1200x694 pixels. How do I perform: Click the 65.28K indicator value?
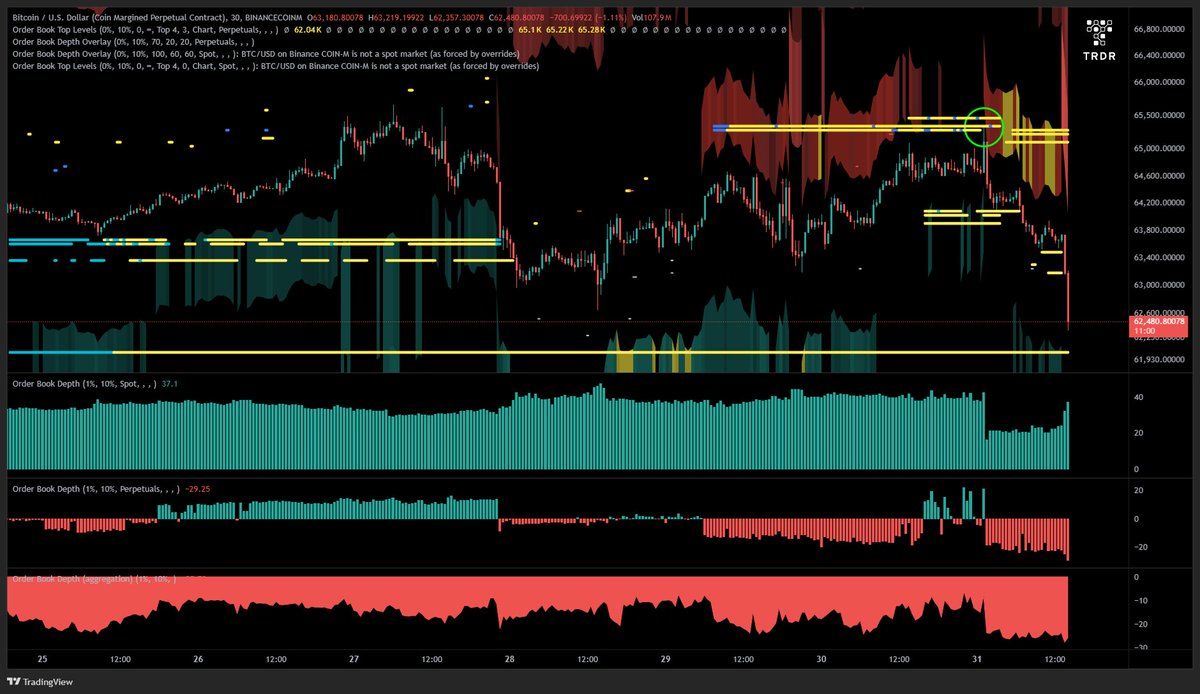[x=592, y=30]
